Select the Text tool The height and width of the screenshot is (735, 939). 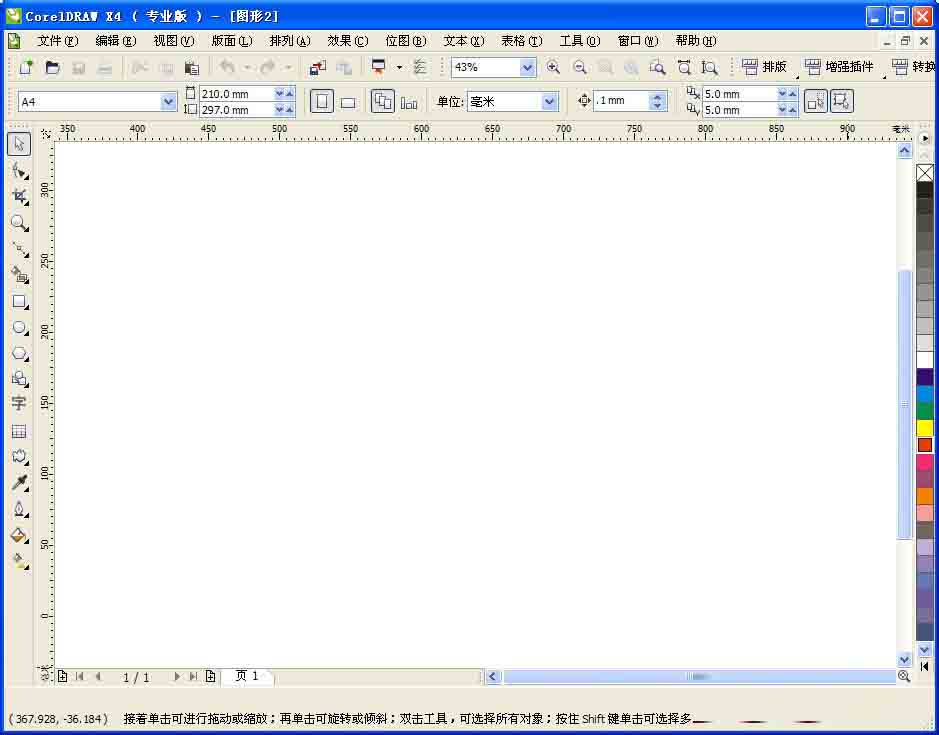point(19,404)
